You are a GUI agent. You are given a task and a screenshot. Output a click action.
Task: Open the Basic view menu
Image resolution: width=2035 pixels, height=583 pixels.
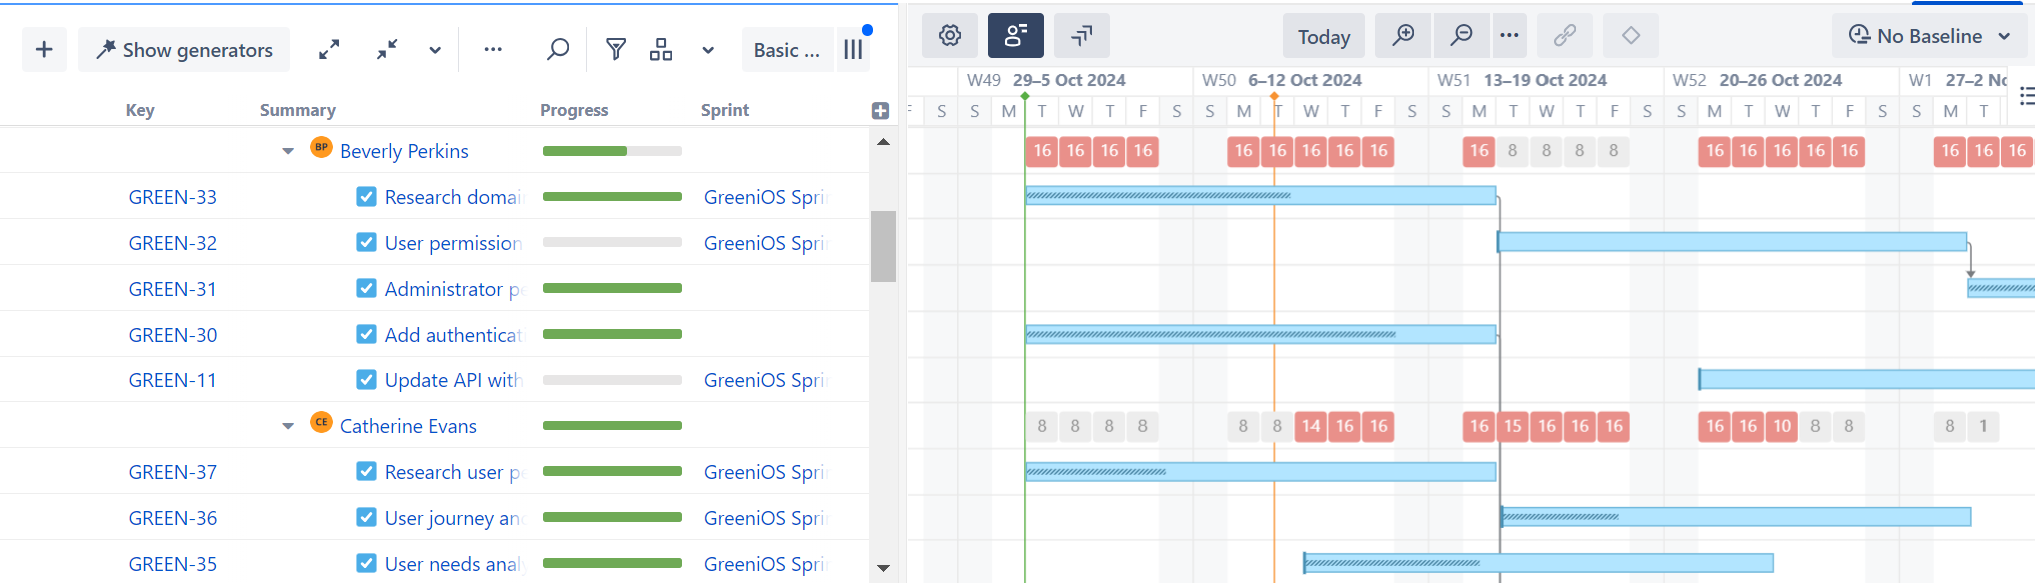click(787, 50)
